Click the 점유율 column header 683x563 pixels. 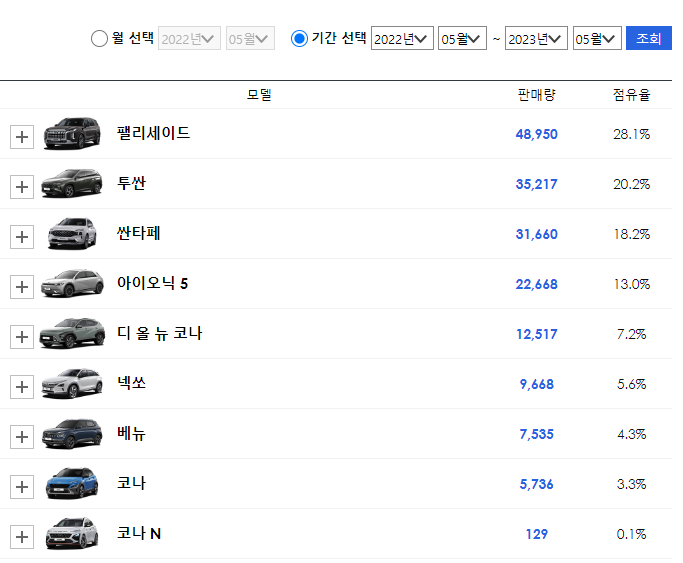click(632, 94)
